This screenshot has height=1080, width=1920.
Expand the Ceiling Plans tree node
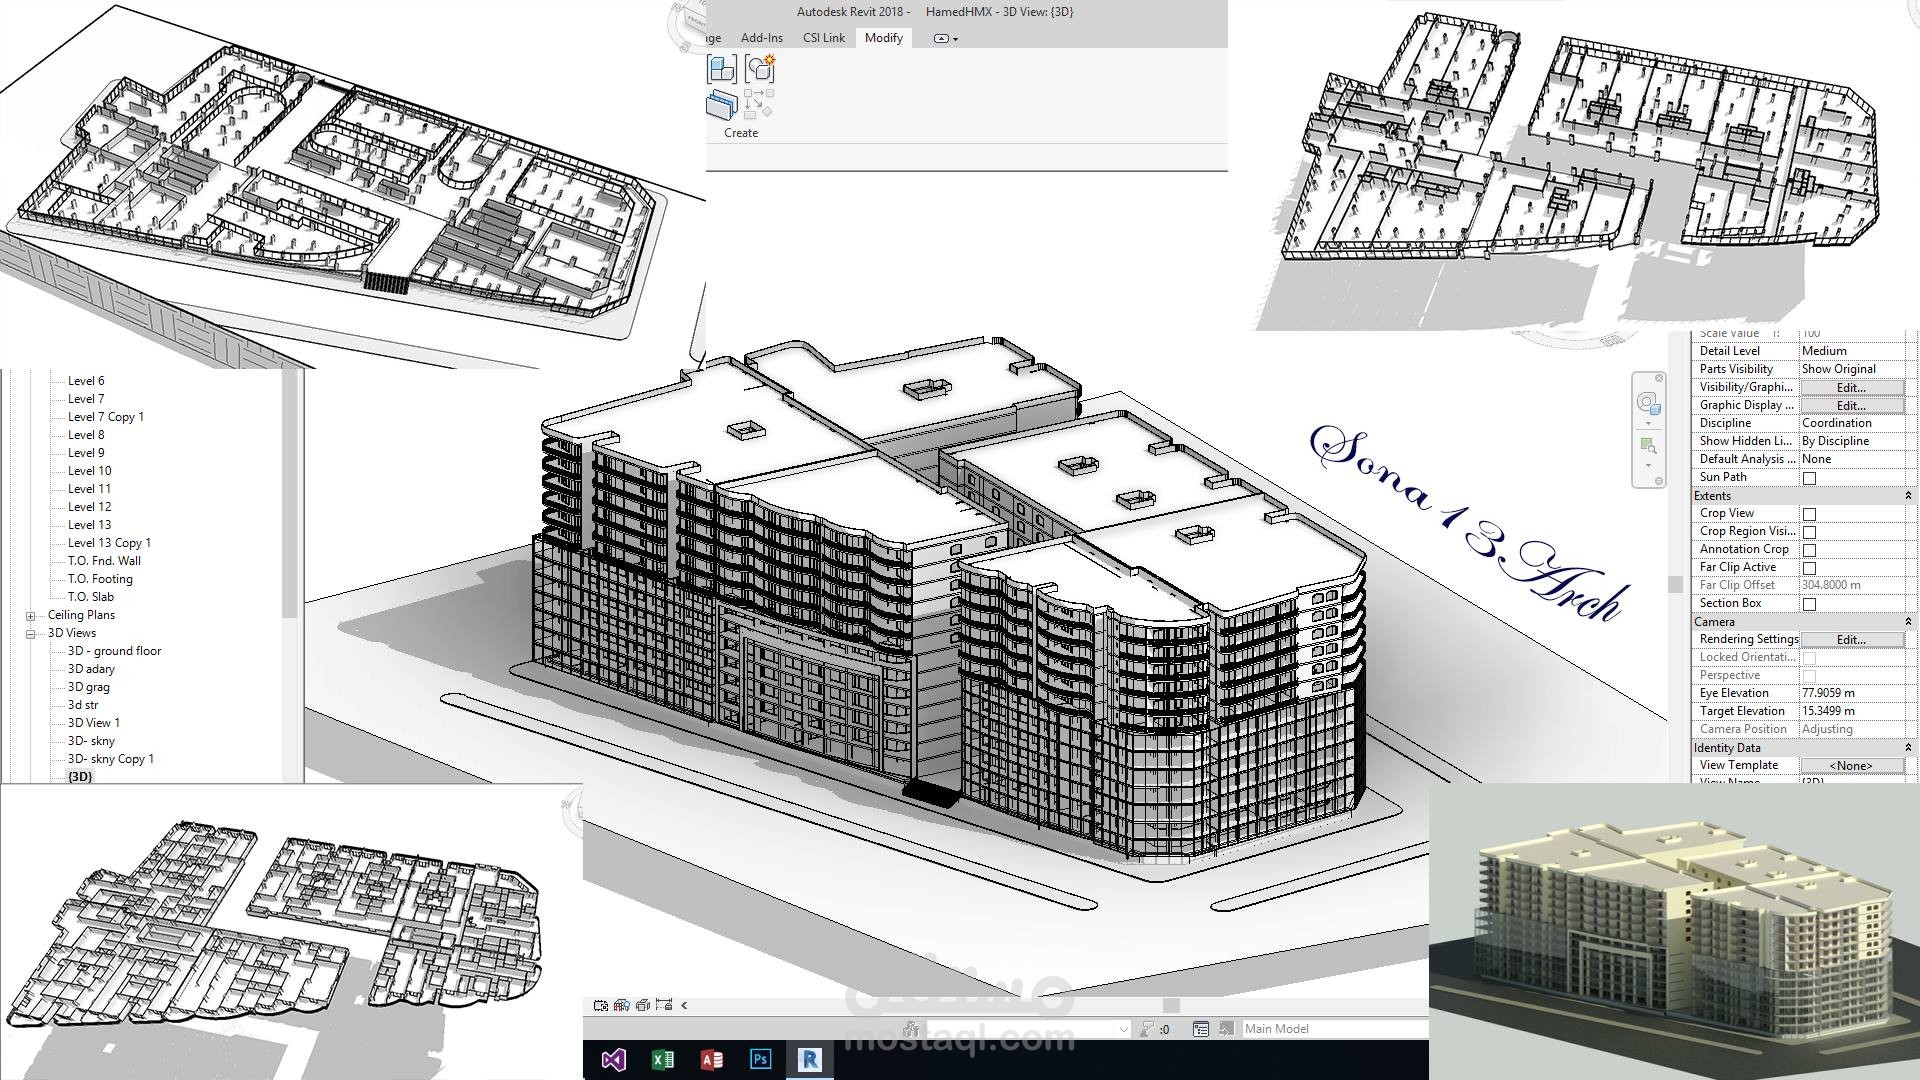click(30, 616)
